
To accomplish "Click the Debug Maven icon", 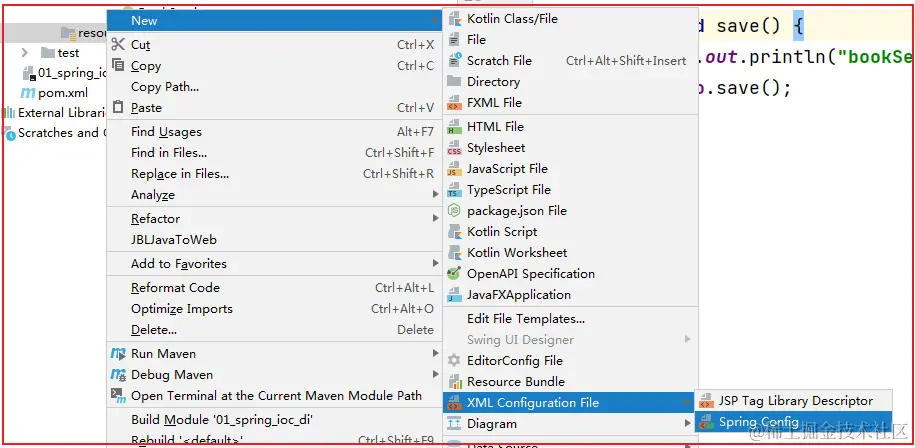I will coord(118,374).
